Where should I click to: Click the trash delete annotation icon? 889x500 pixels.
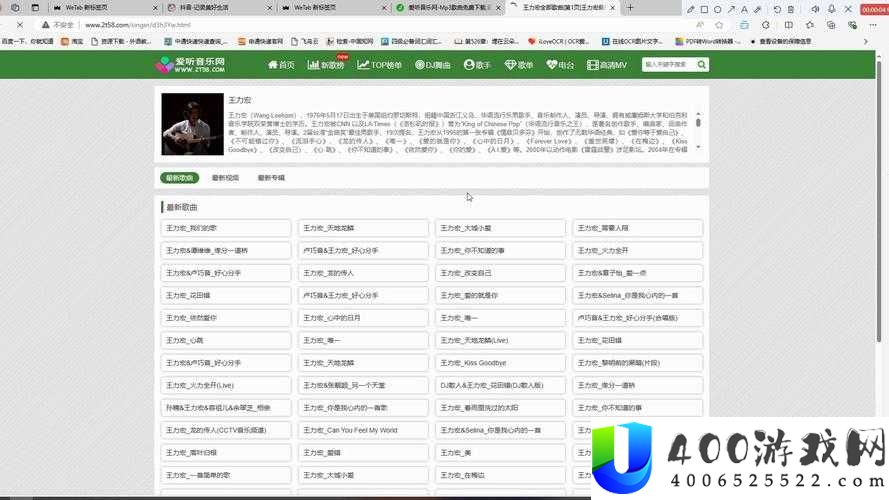coord(791,9)
